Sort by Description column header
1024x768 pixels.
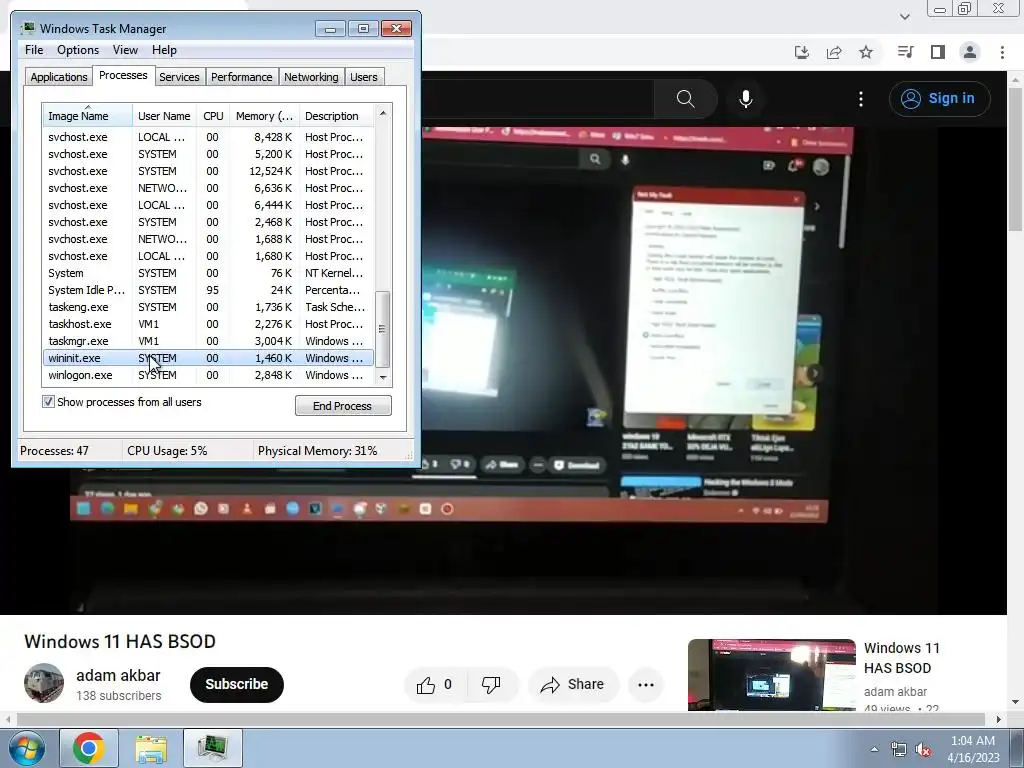(336, 116)
